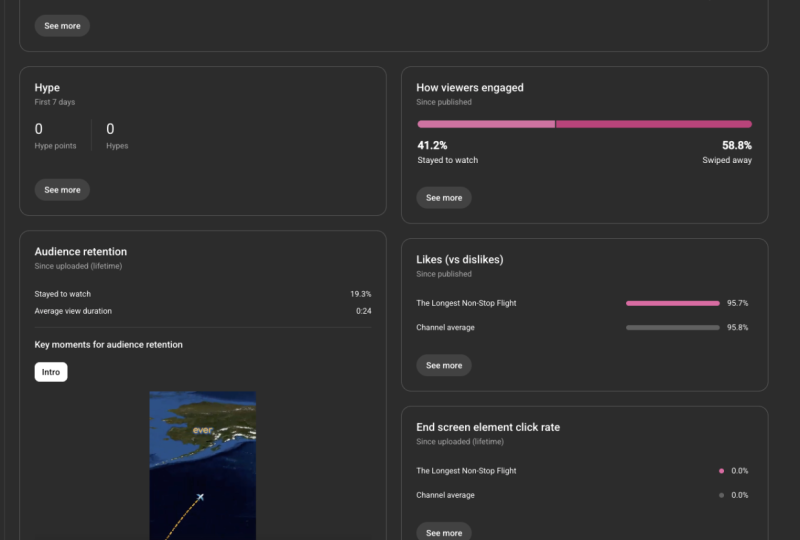Click the Channel average likes bar
Image resolution: width=800 pixels, height=540 pixels.
coord(672,328)
